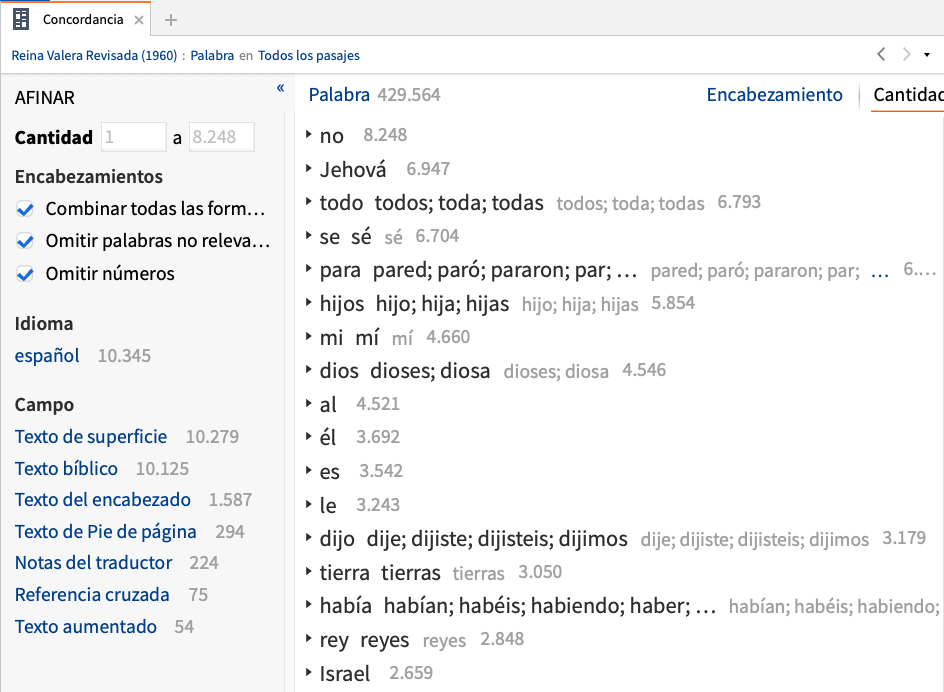Open the navigation history dropdown arrow

tap(927, 55)
